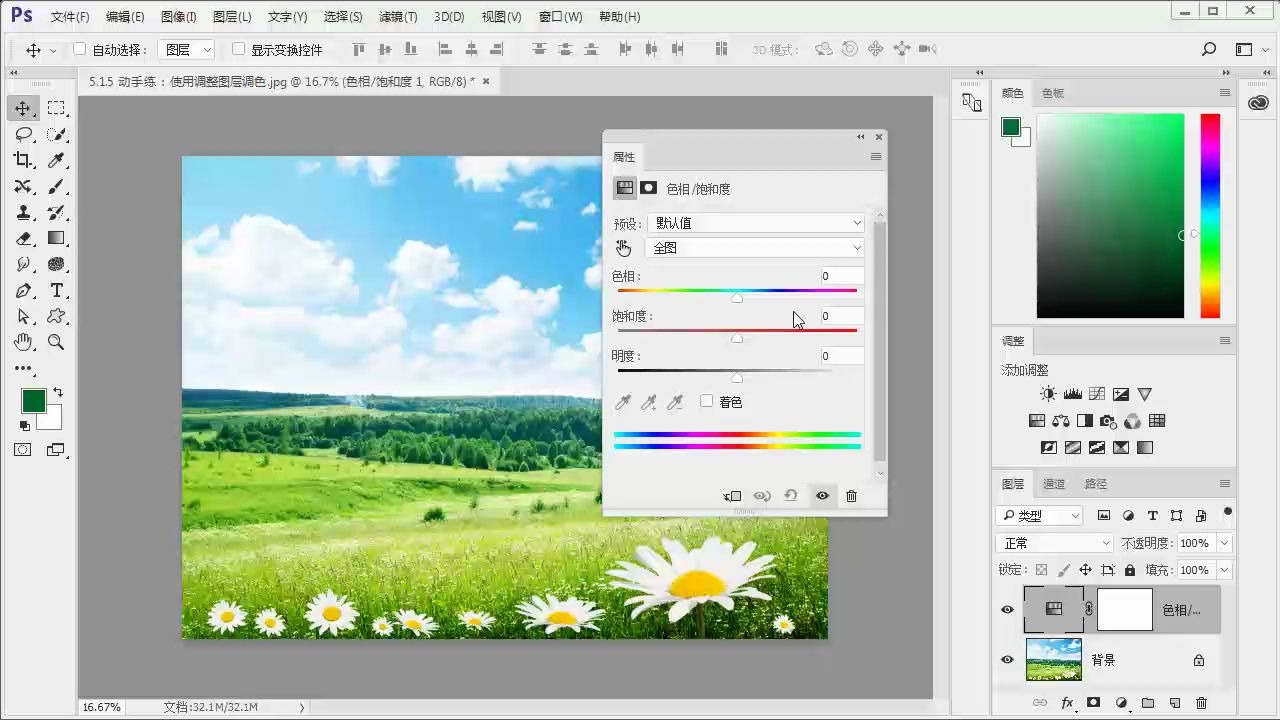Open the add layer mask icon in Layers panel
1280x720 pixels.
click(x=1094, y=703)
